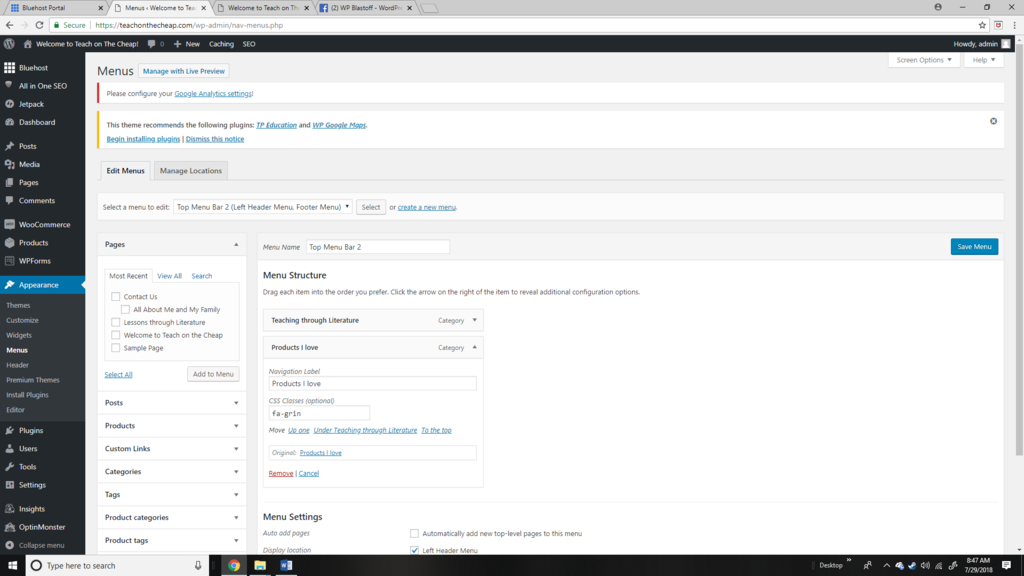This screenshot has height=576, width=1024.
Task: Click inside the Menu Name field
Action: pos(380,245)
